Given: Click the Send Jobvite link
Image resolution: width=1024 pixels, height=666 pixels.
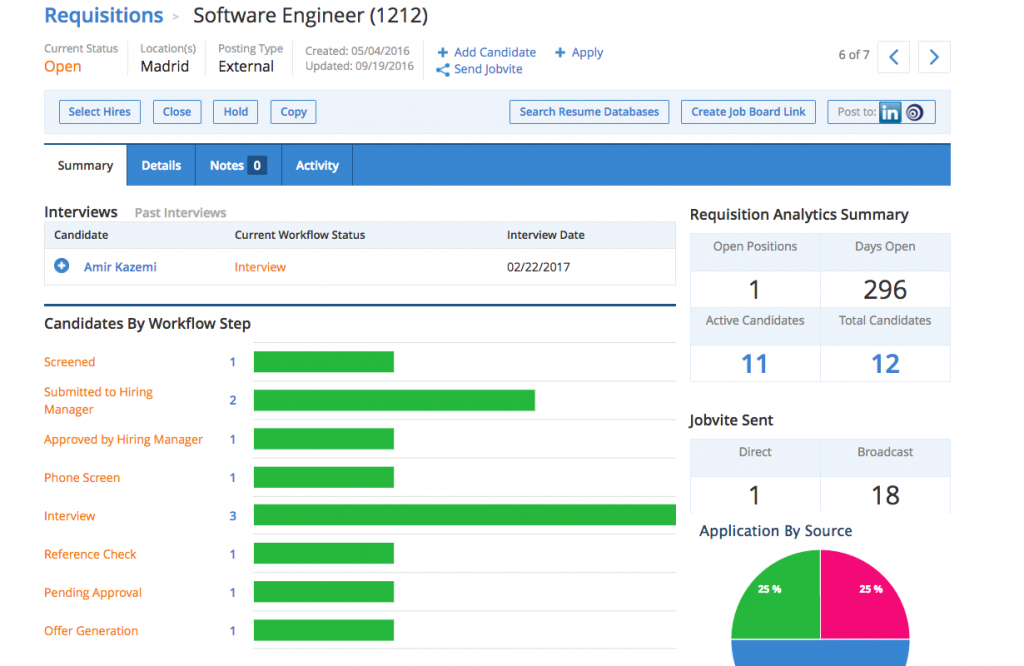Looking at the screenshot, I should [488, 69].
